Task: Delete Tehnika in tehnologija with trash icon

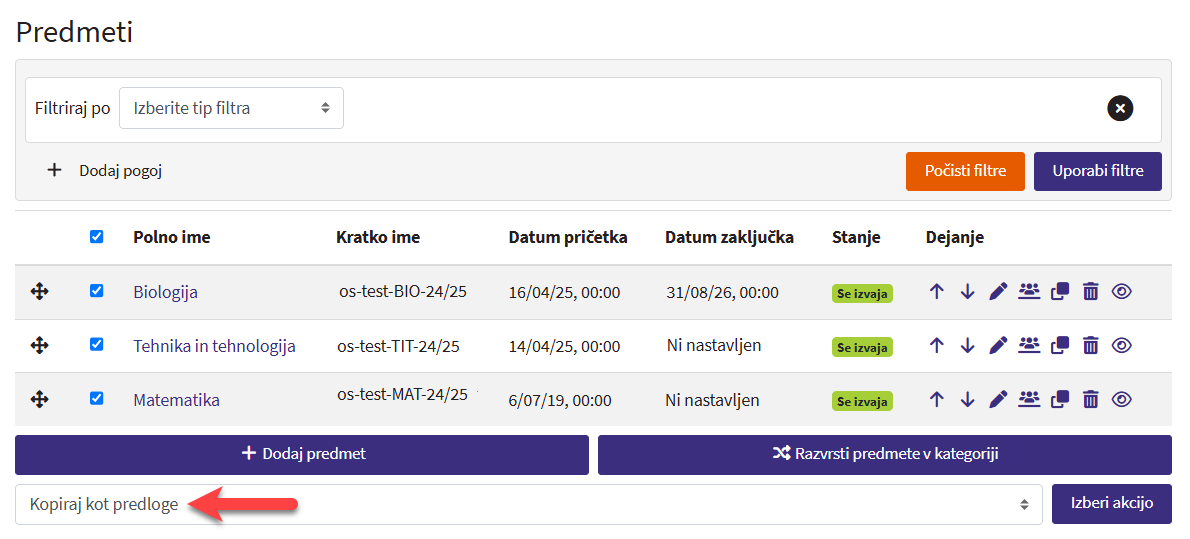Action: point(1091,345)
